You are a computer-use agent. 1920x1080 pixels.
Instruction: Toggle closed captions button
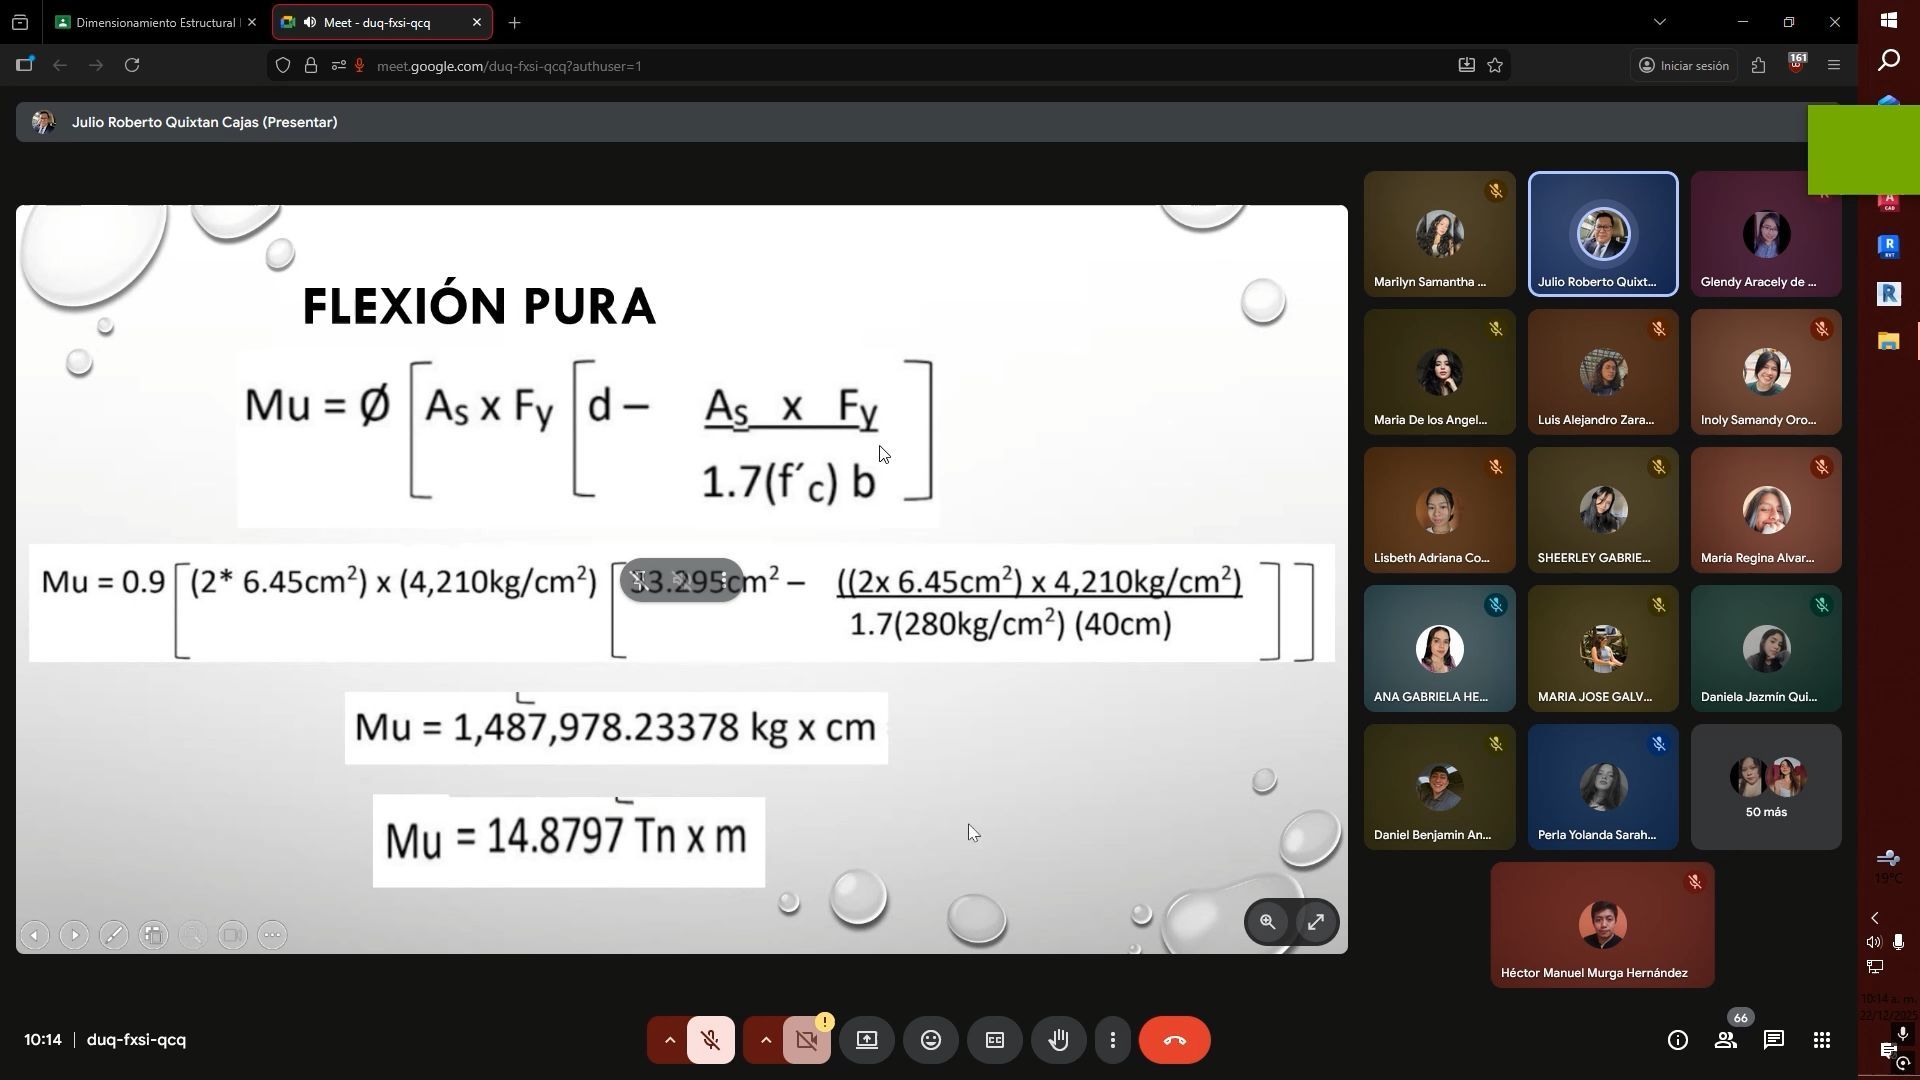coord(994,1040)
